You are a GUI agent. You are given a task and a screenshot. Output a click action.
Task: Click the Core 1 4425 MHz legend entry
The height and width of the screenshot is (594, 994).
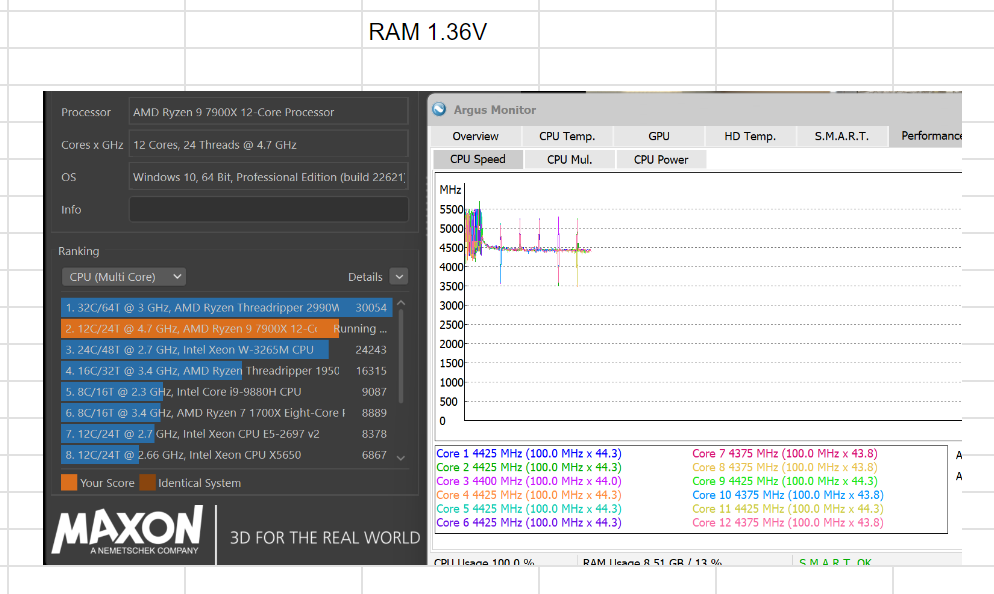pyautogui.click(x=529, y=453)
